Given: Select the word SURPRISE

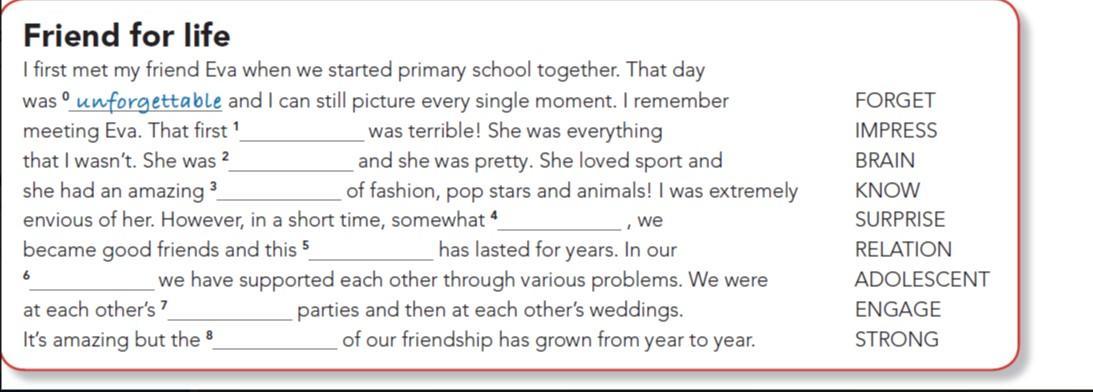Looking at the screenshot, I should tap(900, 220).
